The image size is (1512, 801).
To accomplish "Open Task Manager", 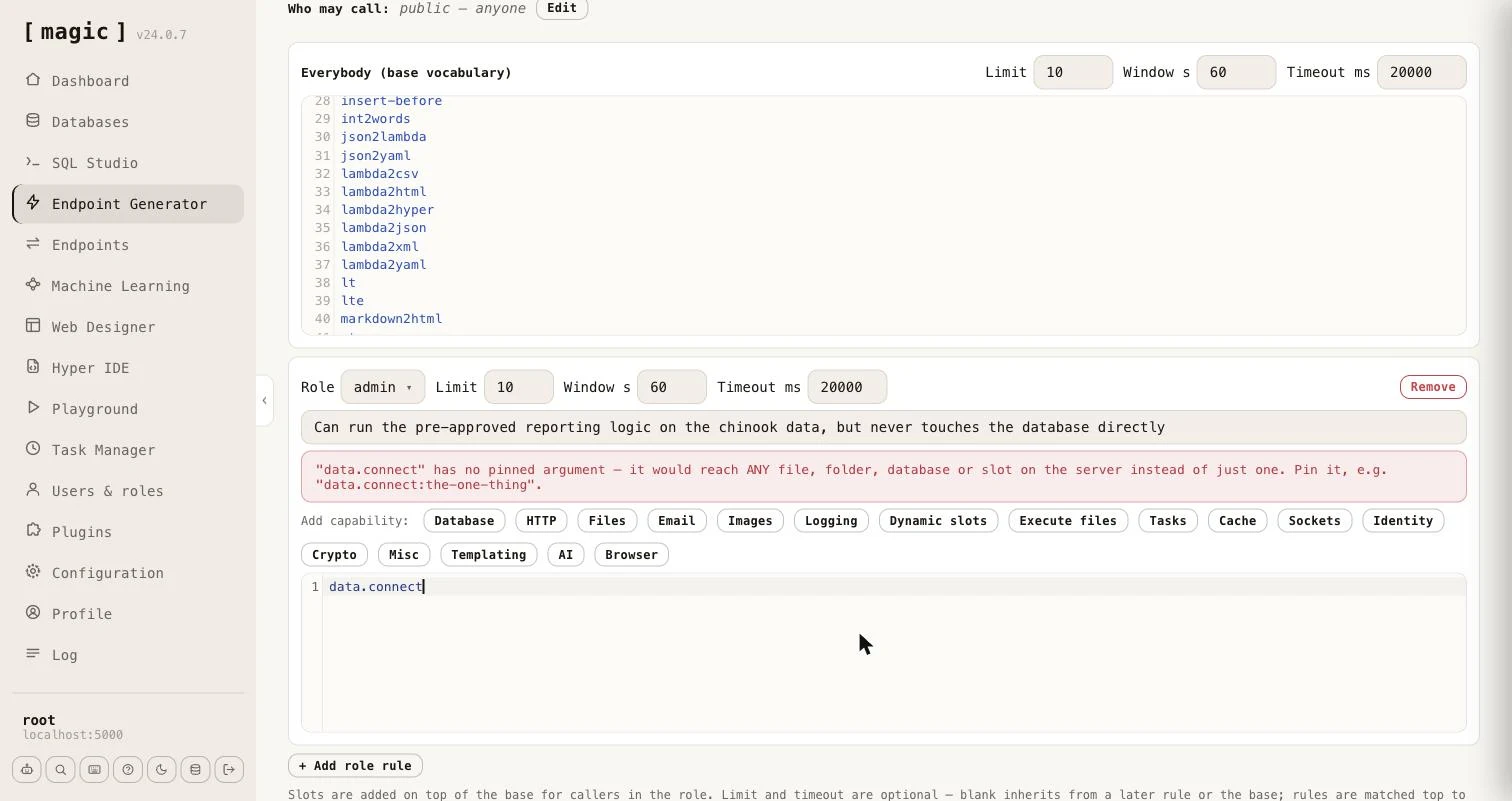I will (x=128, y=450).
